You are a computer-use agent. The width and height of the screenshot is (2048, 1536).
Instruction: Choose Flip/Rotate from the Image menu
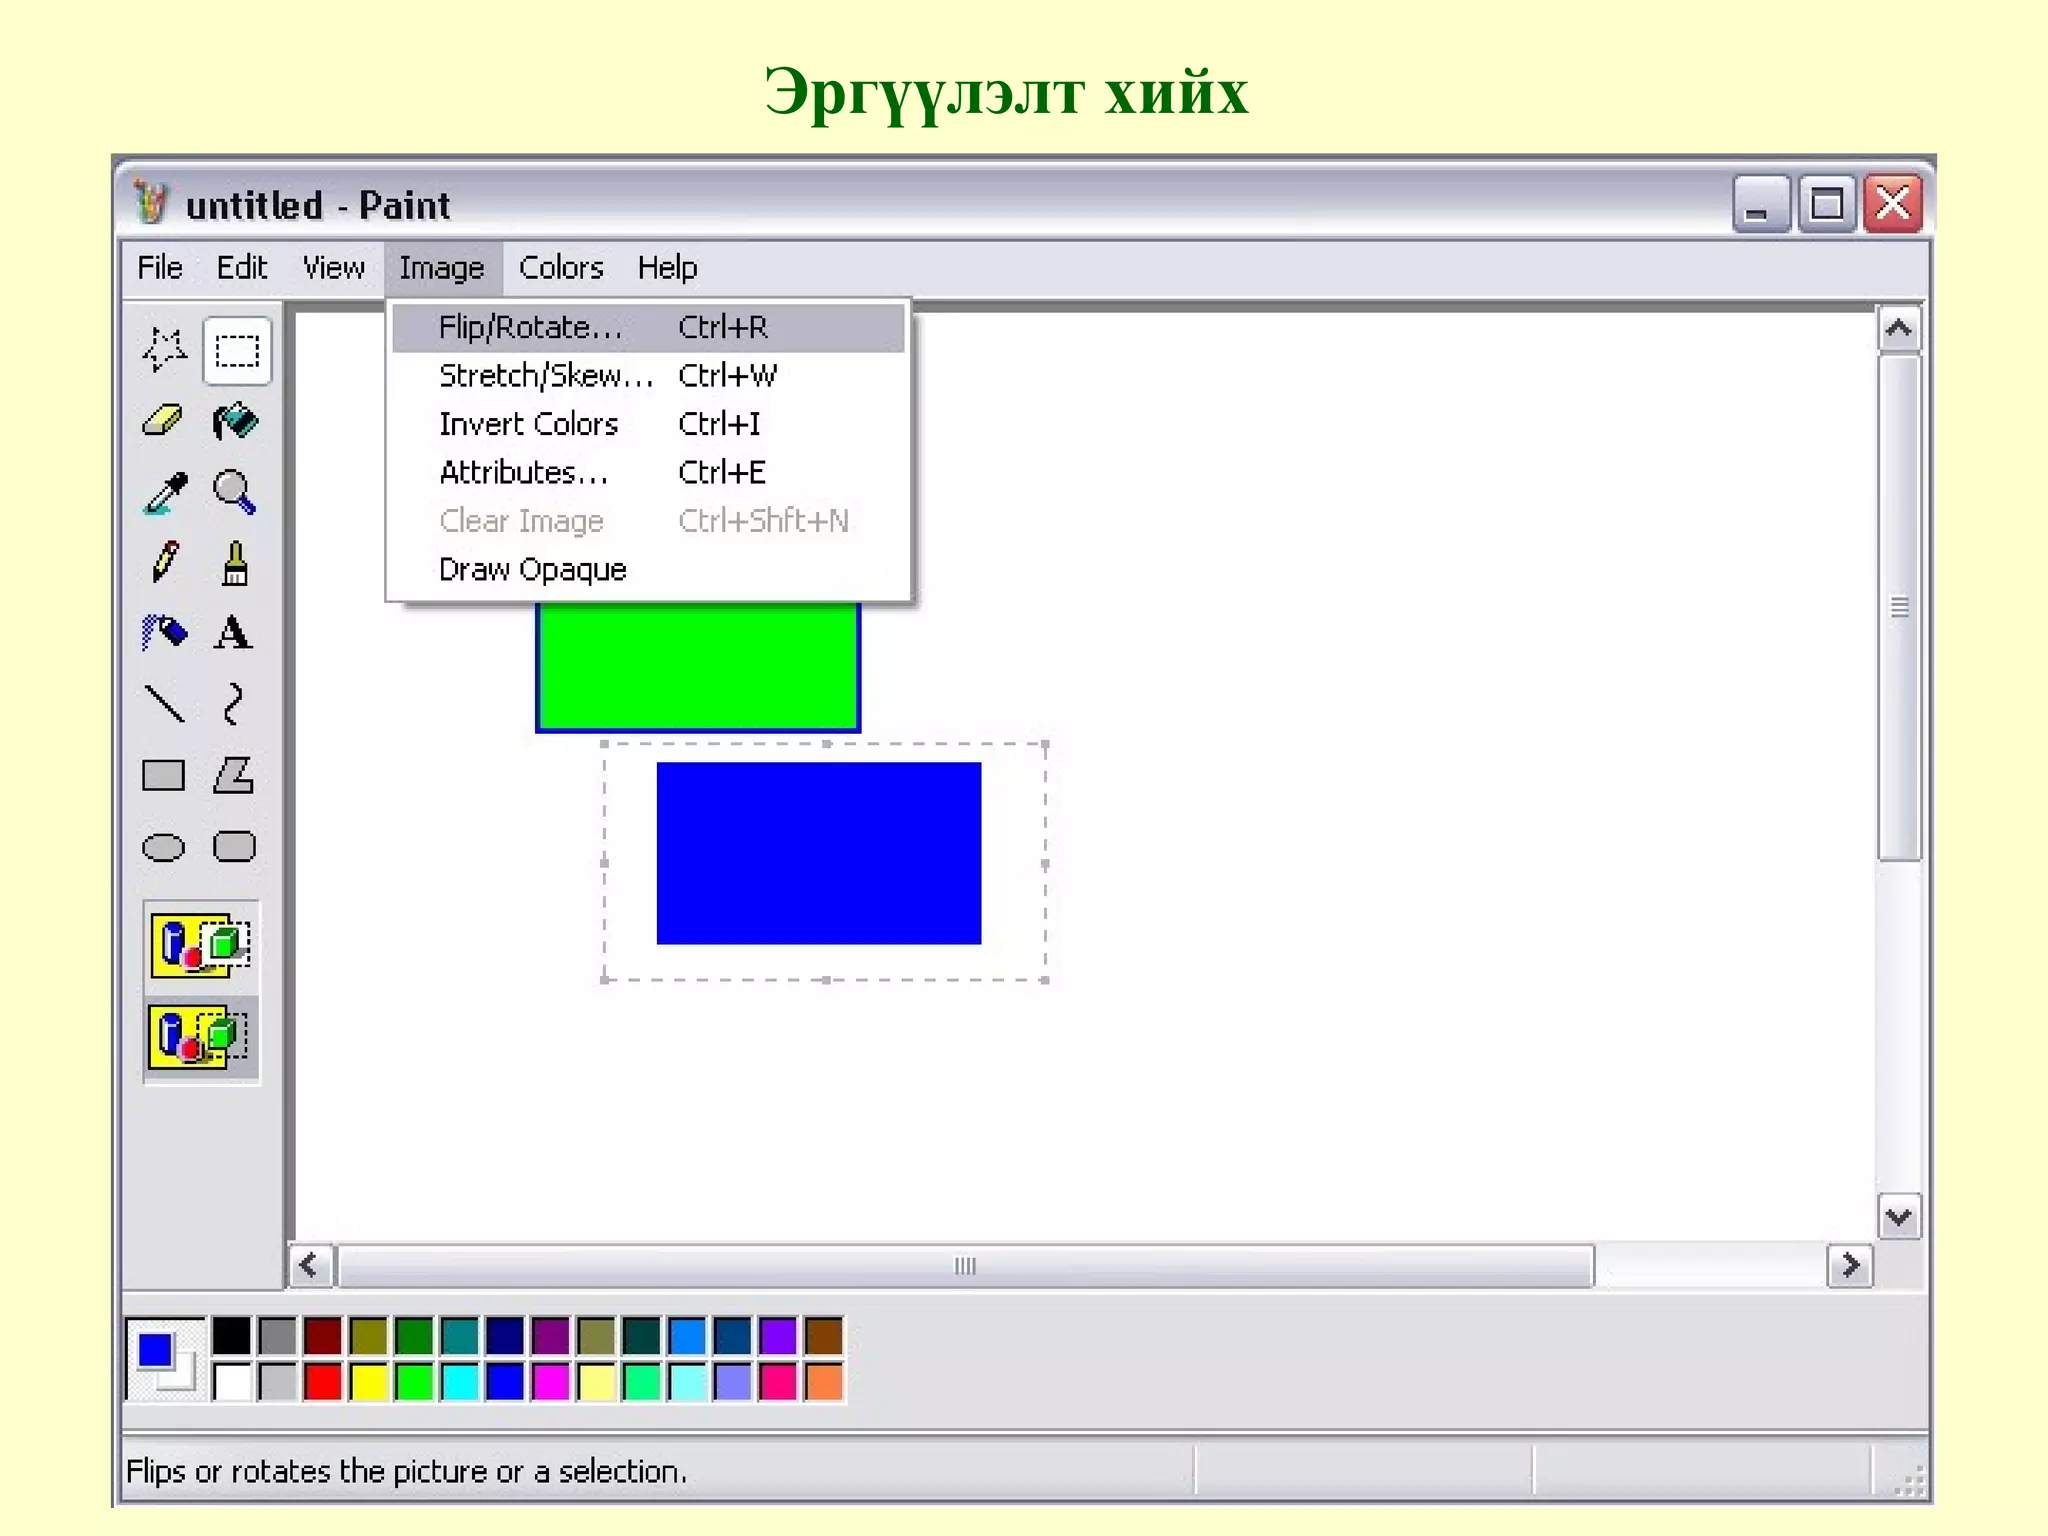pos(648,327)
